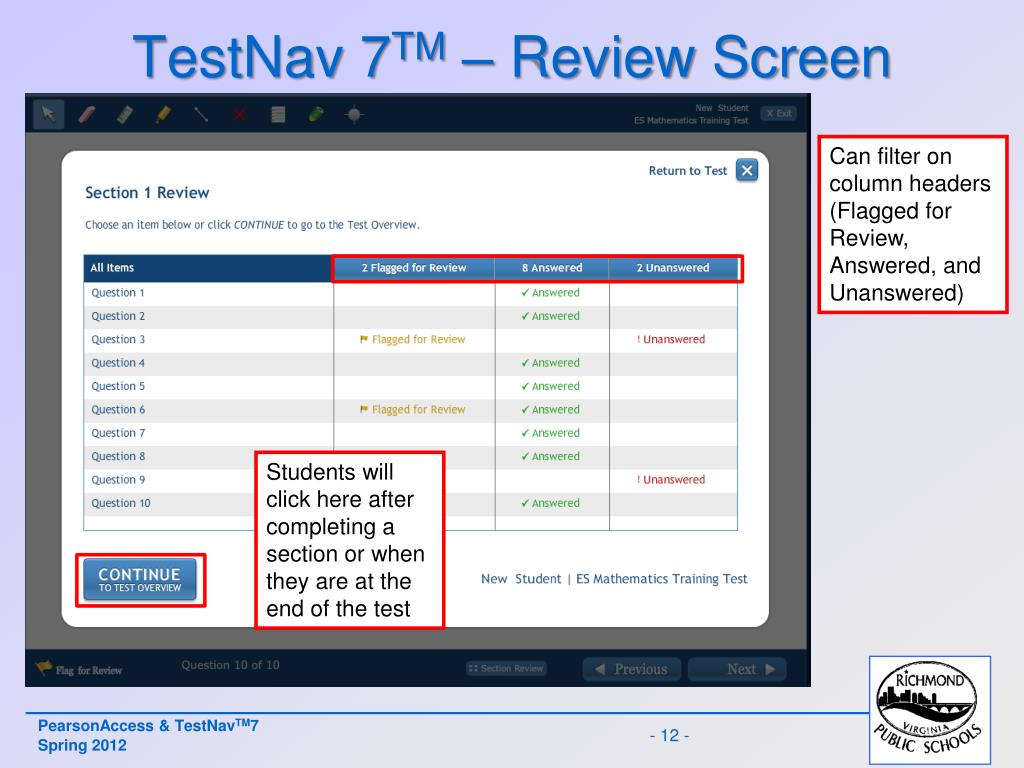This screenshot has width=1024, height=768.
Task: Click the Question 10 of 10 indicator
Action: [x=231, y=665]
